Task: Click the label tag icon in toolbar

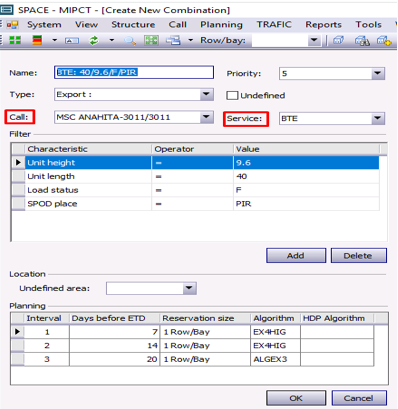Action: tap(72, 41)
